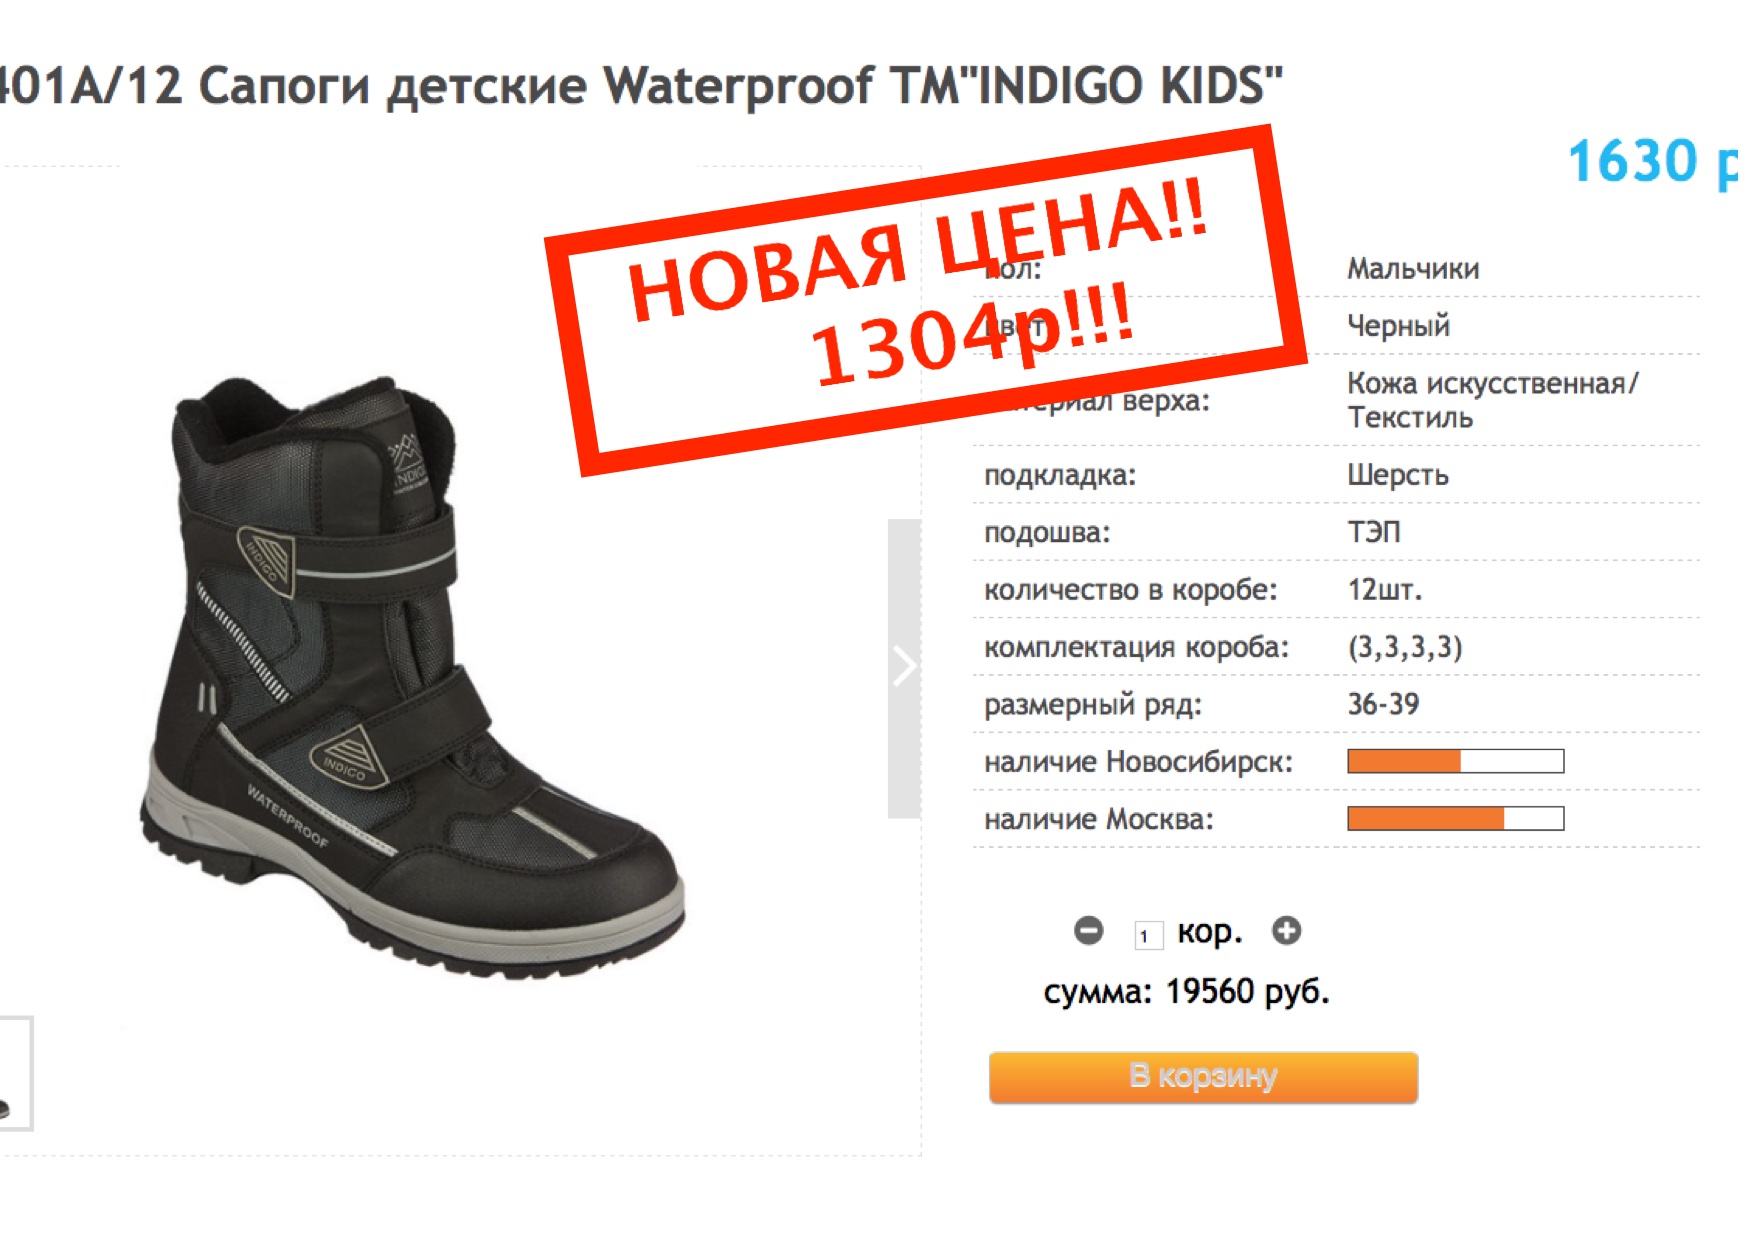The image size is (1749, 1241).
Task: Click the количество в коробе 12шт. value
Action: (x=1384, y=589)
